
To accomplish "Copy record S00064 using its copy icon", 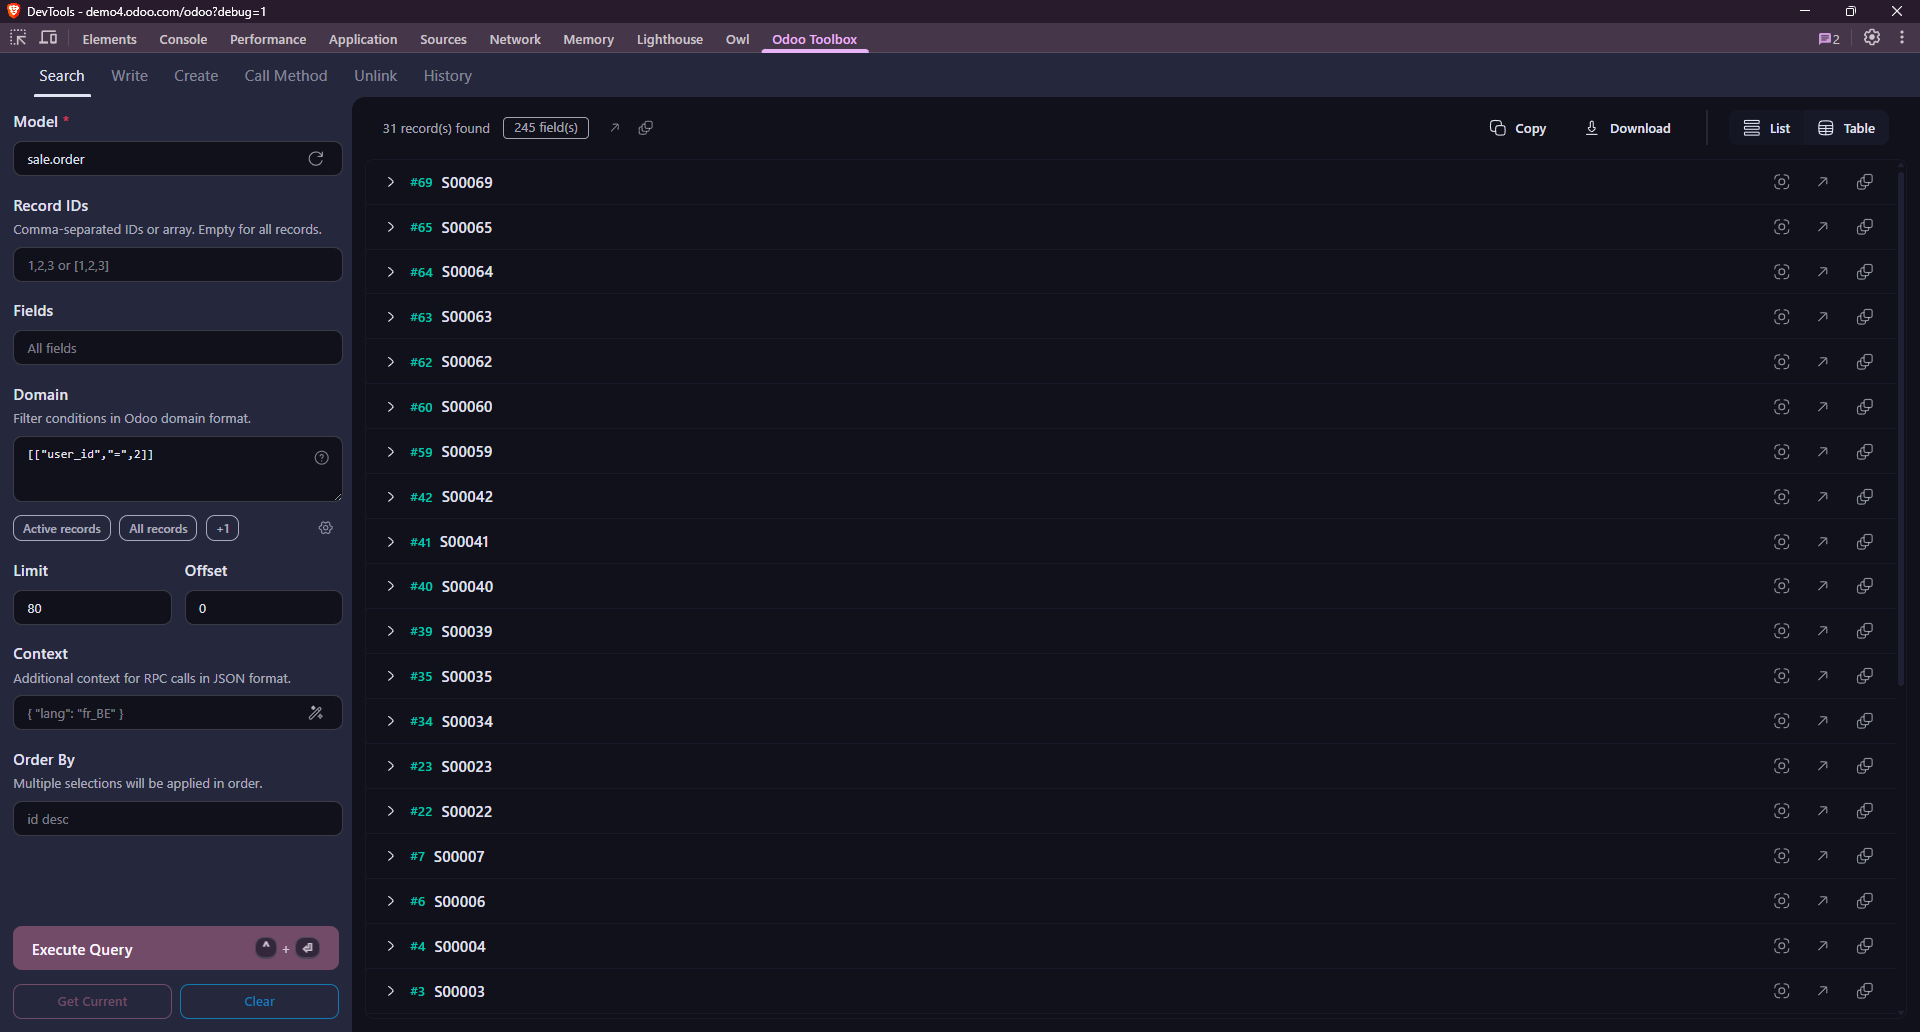I will pyautogui.click(x=1866, y=271).
